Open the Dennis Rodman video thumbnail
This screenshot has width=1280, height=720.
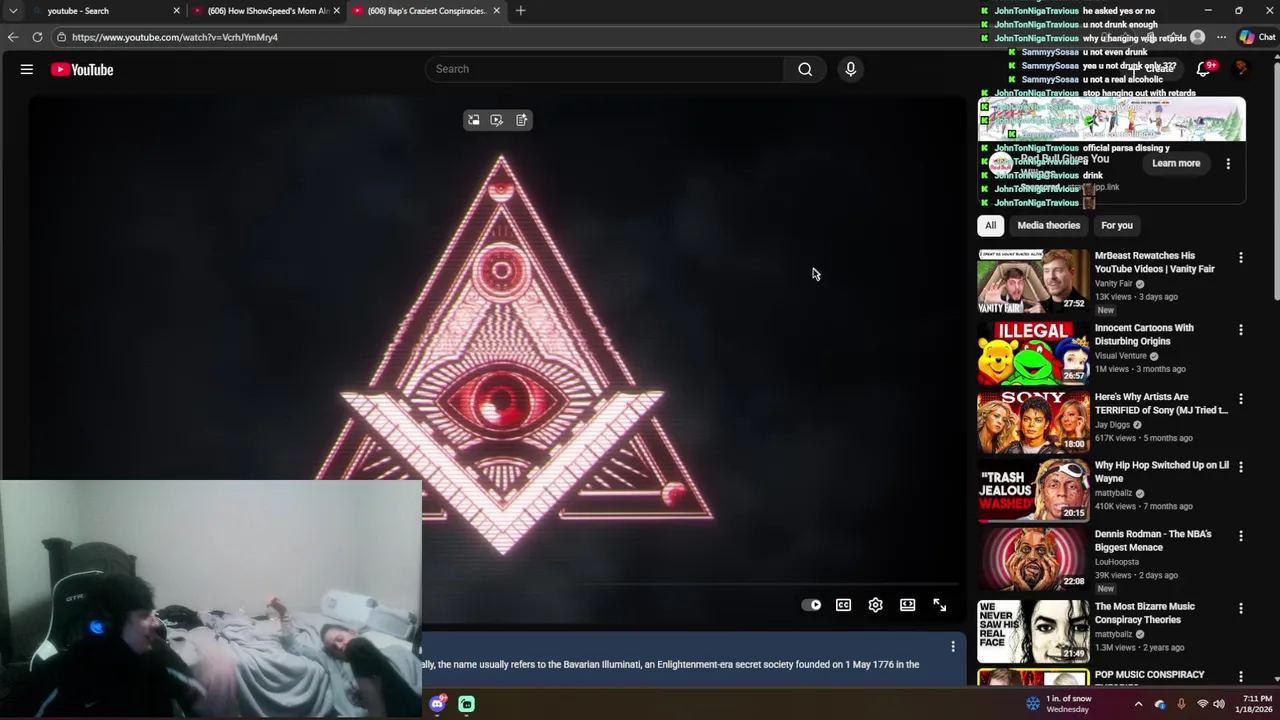tap(1033, 559)
